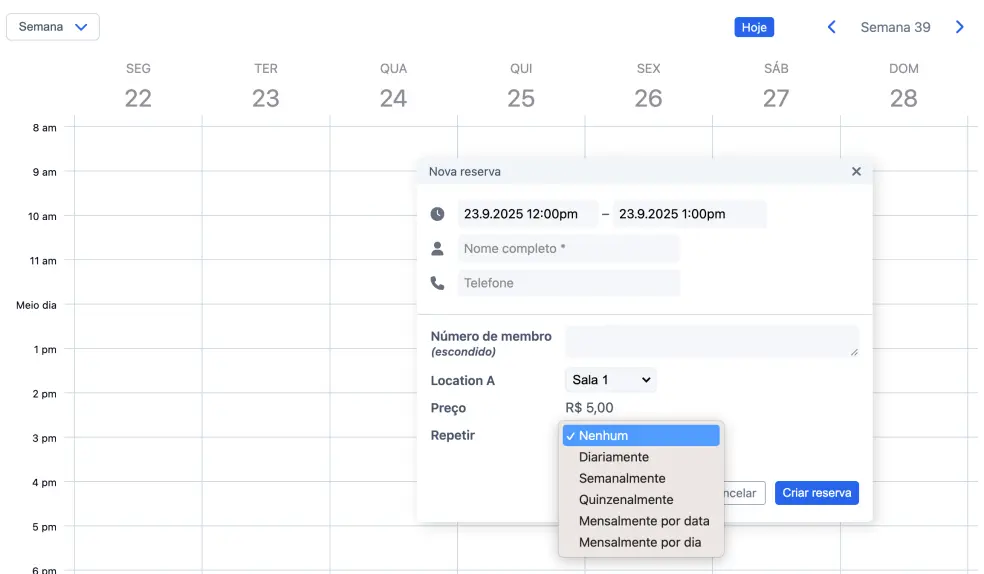
Task: Click the phone icon beside Telefone
Action: (437, 283)
